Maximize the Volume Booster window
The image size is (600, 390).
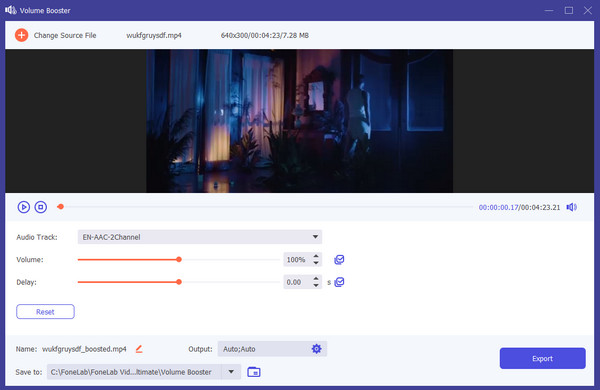(569, 10)
